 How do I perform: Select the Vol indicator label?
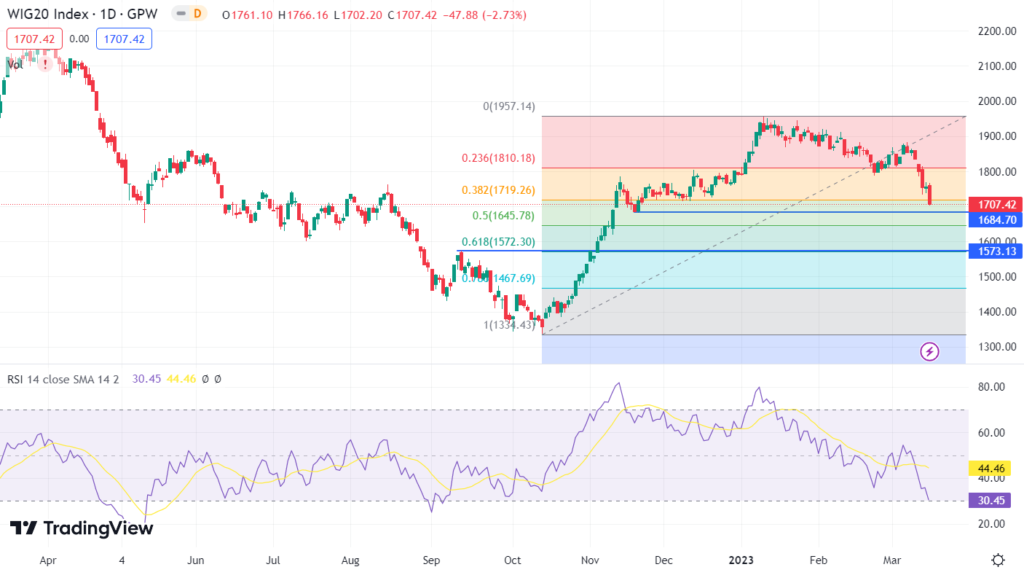click(x=13, y=62)
